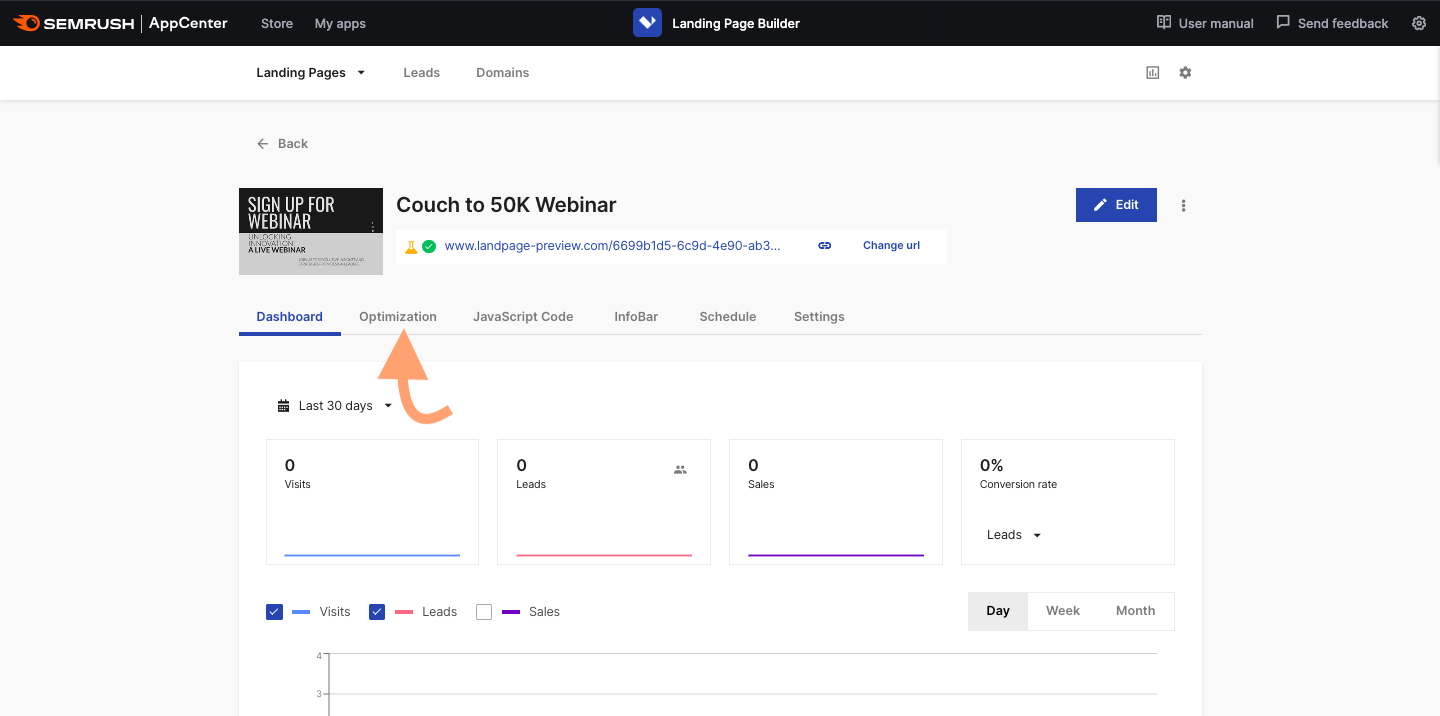The height and width of the screenshot is (716, 1440).
Task: Click the blue Edit button
Action: tap(1116, 204)
